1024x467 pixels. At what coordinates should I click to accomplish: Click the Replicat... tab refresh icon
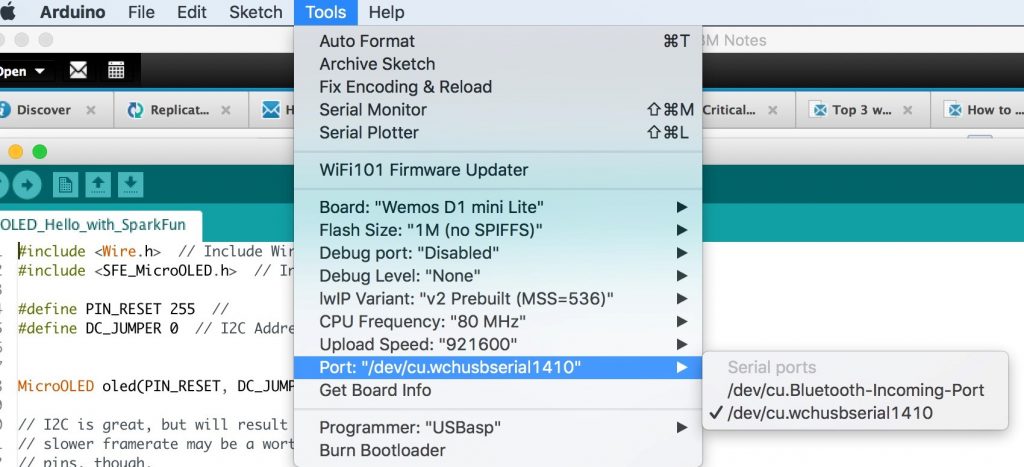tap(136, 110)
